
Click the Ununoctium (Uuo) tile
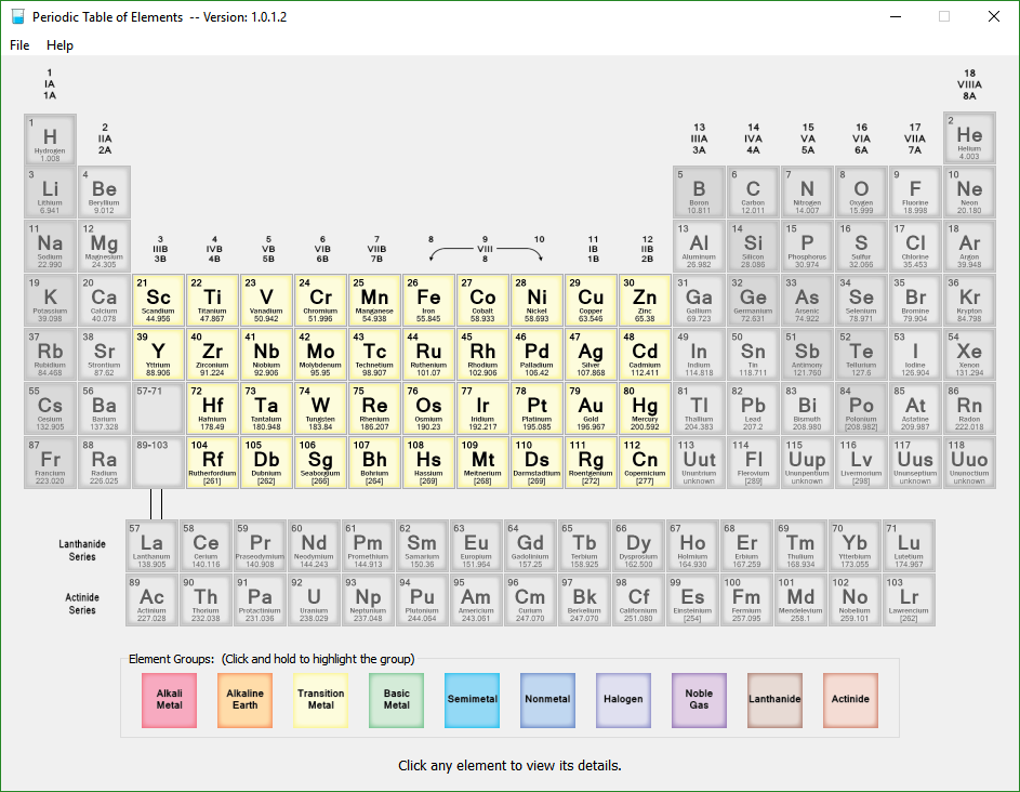969,462
